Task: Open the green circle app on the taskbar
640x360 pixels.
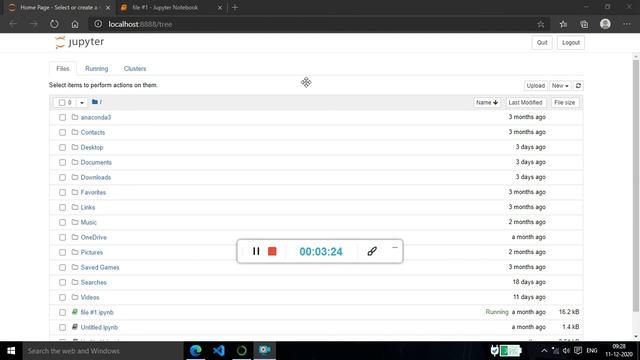Action: coord(242,351)
